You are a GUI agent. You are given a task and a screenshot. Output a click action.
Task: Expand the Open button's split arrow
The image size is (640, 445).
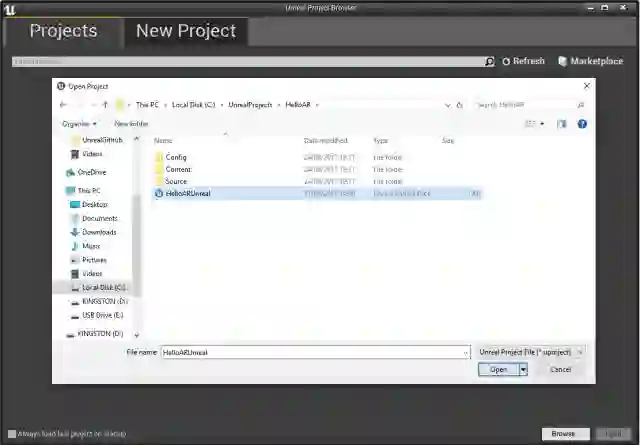(x=523, y=369)
